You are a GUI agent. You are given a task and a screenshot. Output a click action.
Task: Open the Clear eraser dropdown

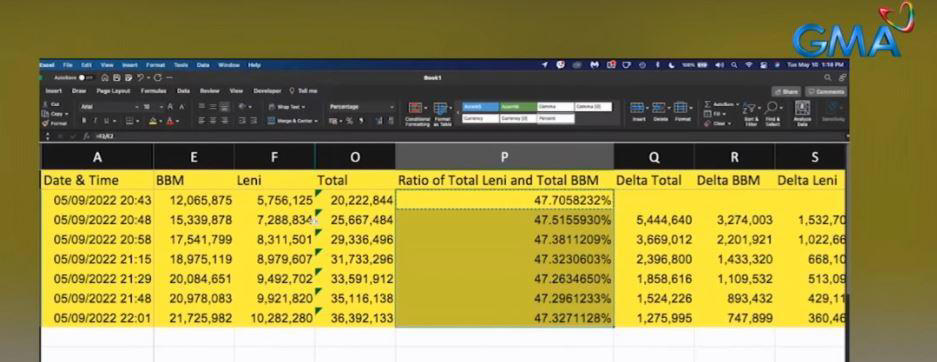(x=719, y=124)
